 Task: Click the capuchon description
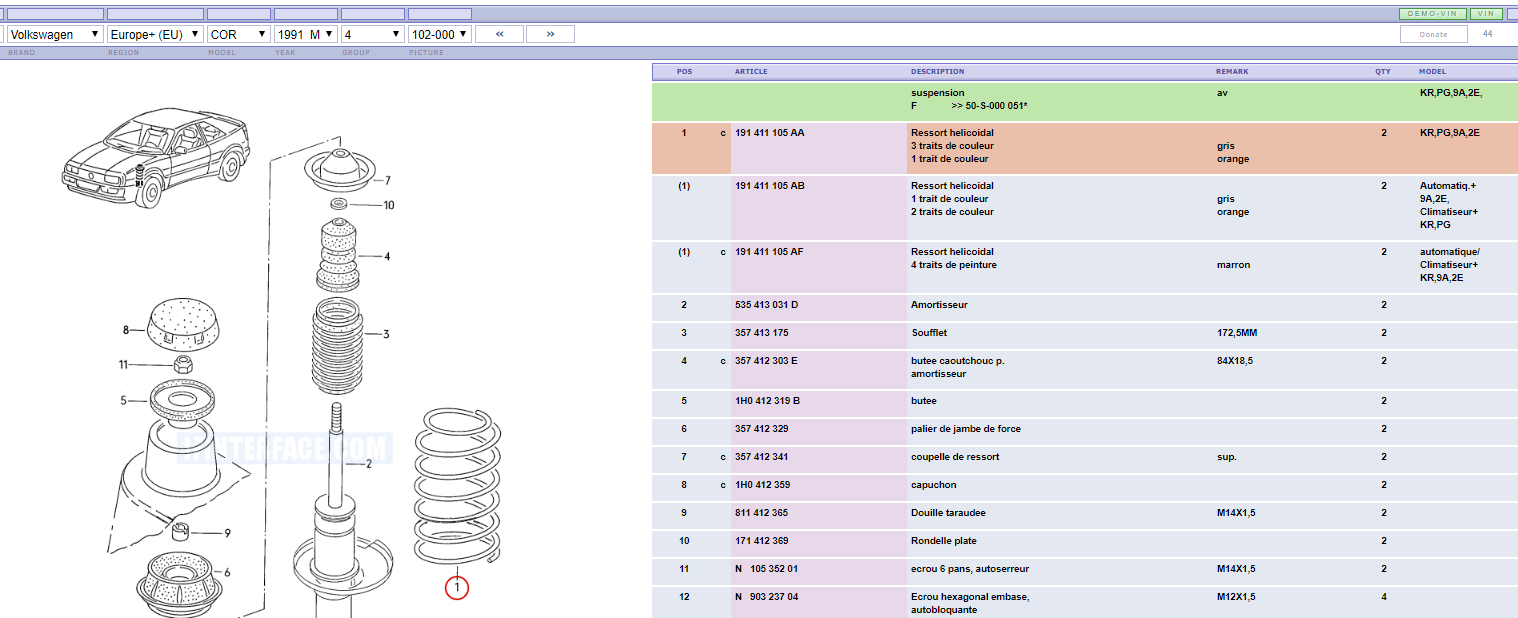[933, 484]
